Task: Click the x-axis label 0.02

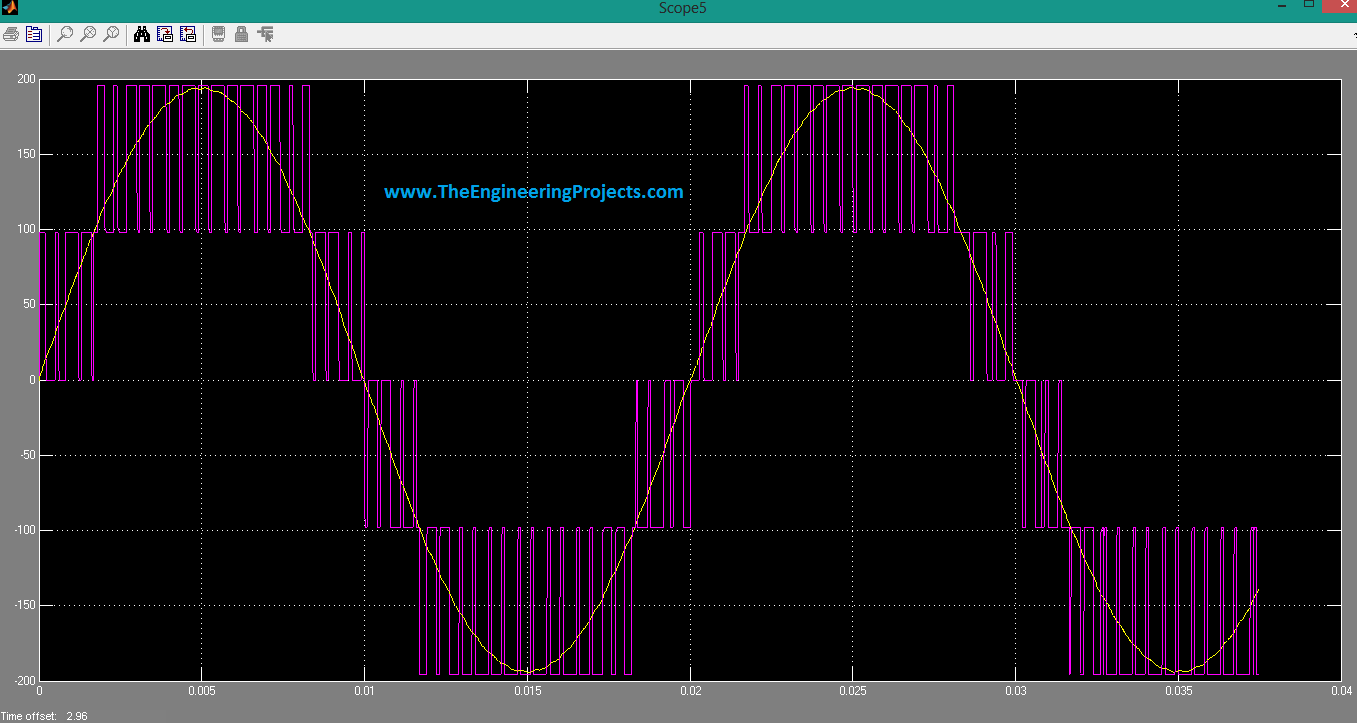Action: (691, 691)
